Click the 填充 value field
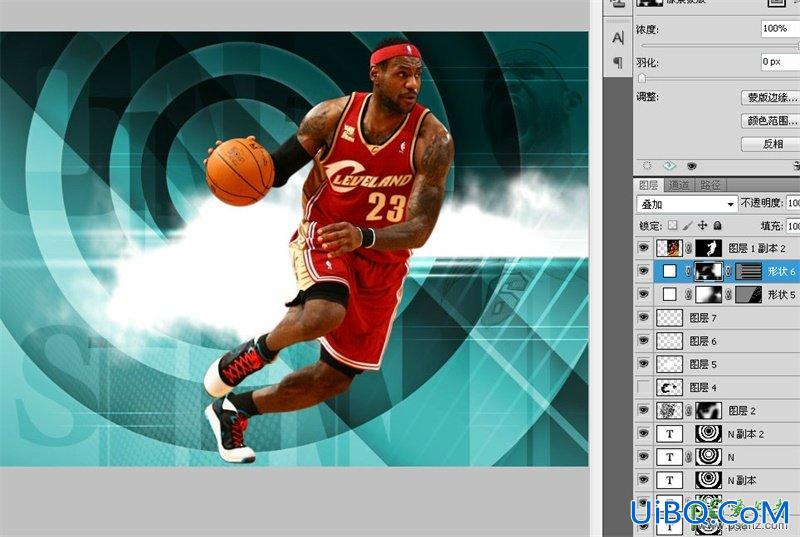Screen dimensions: 800x537 click(793, 225)
